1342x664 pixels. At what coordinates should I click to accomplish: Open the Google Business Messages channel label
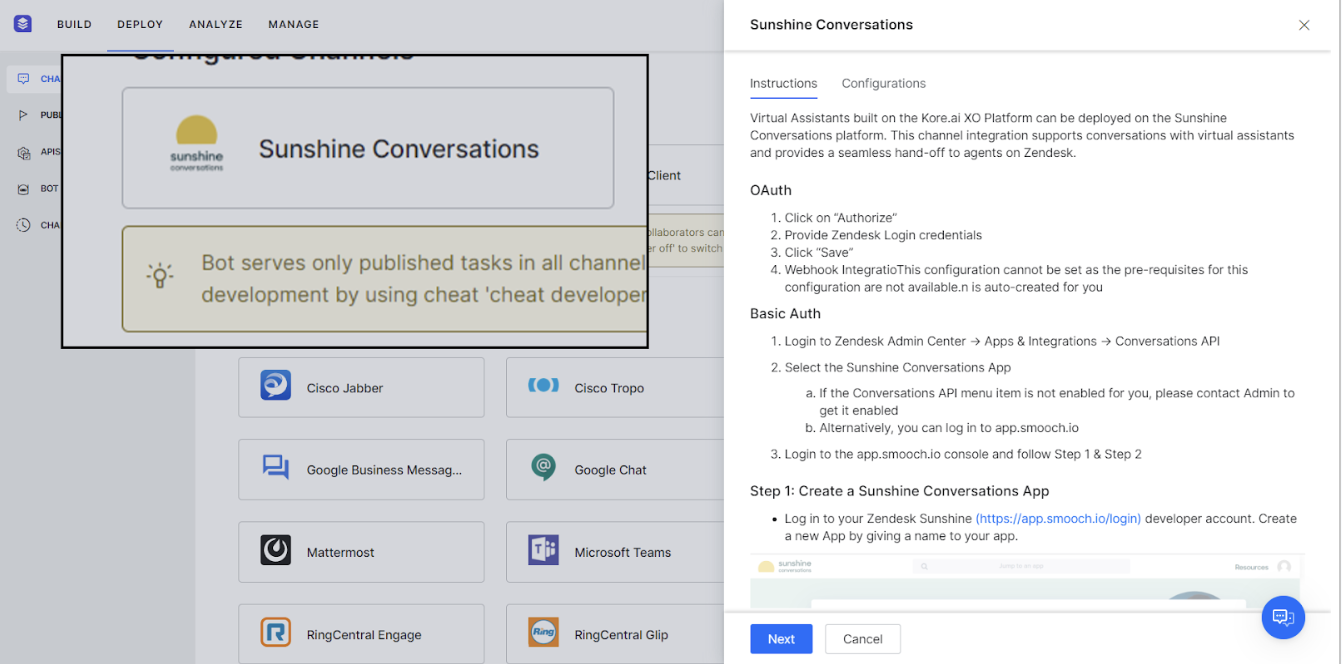click(x=385, y=470)
